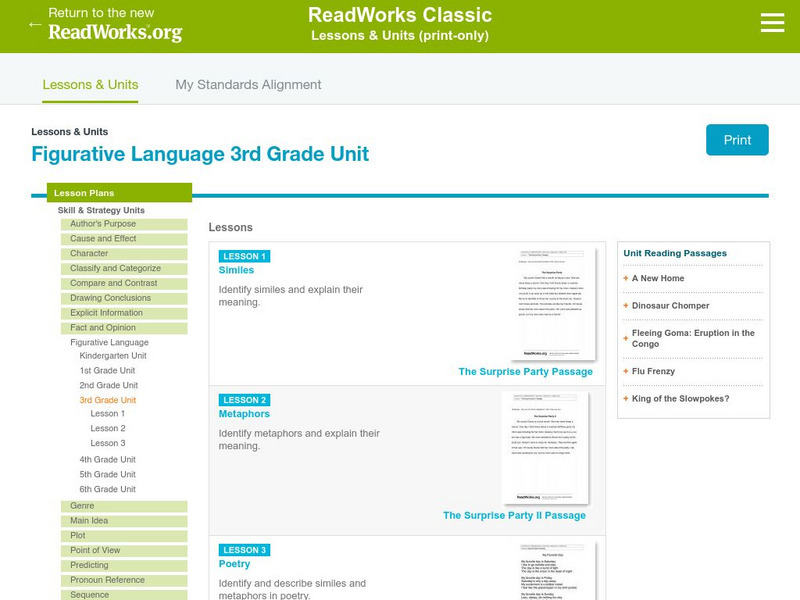The image size is (800, 600).
Task: Select the Lesson Plans tab header
Action: 119,193
